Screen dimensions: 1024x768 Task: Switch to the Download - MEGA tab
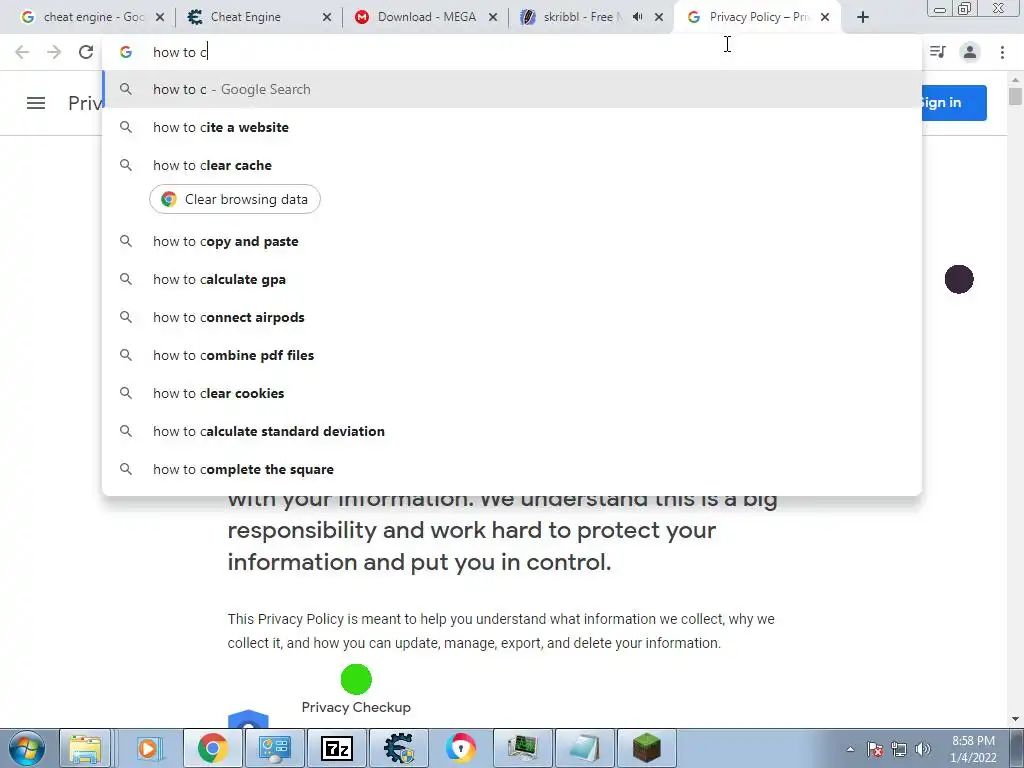[426, 18]
